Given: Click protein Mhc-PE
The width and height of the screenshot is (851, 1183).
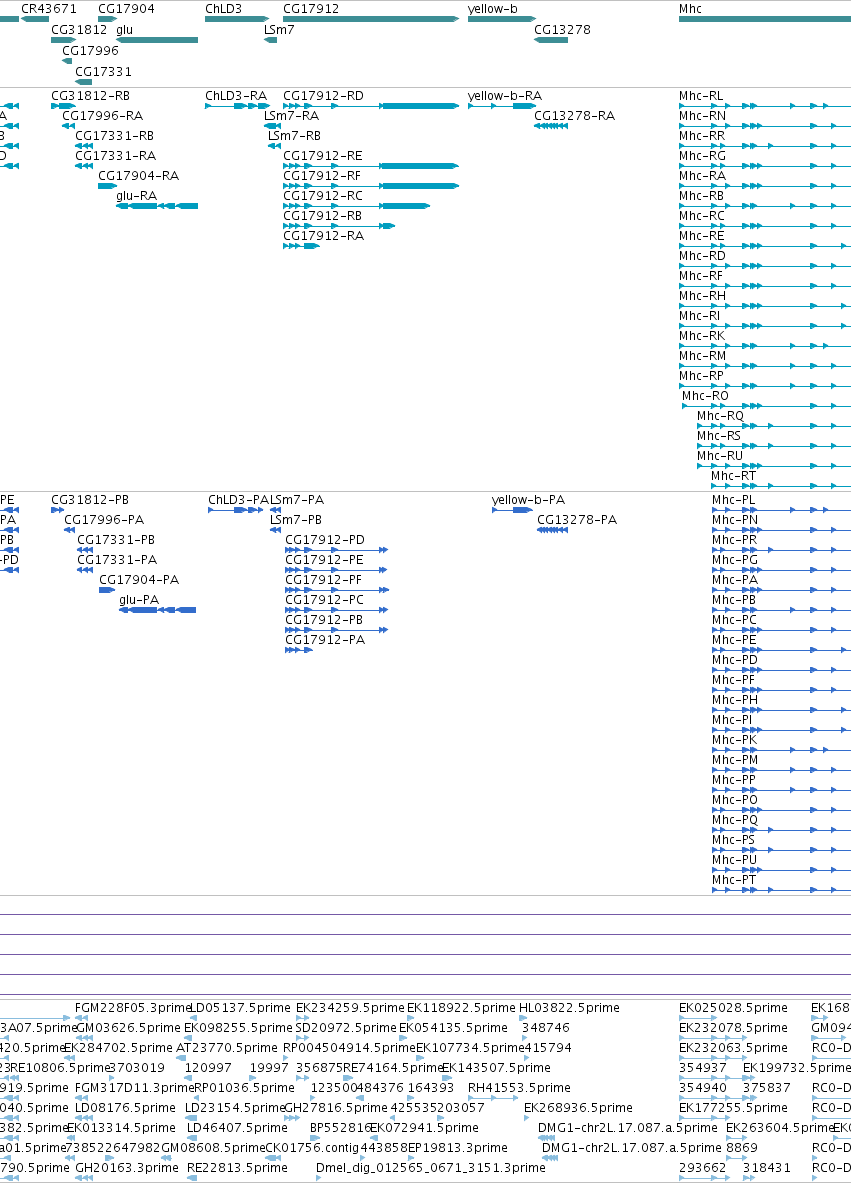Looking at the screenshot, I should pos(734,640).
